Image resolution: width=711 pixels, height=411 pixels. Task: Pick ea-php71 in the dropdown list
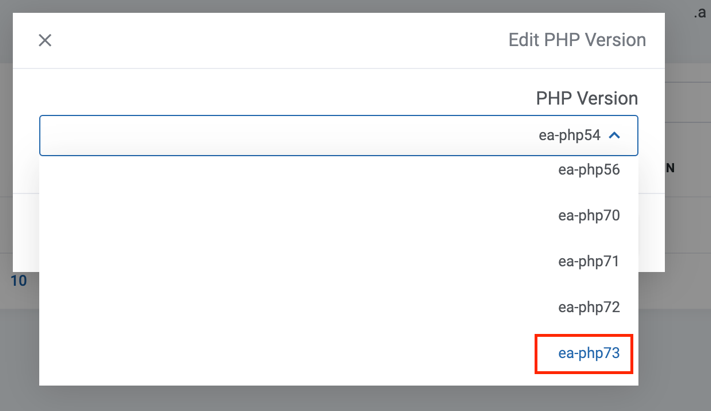(x=589, y=262)
